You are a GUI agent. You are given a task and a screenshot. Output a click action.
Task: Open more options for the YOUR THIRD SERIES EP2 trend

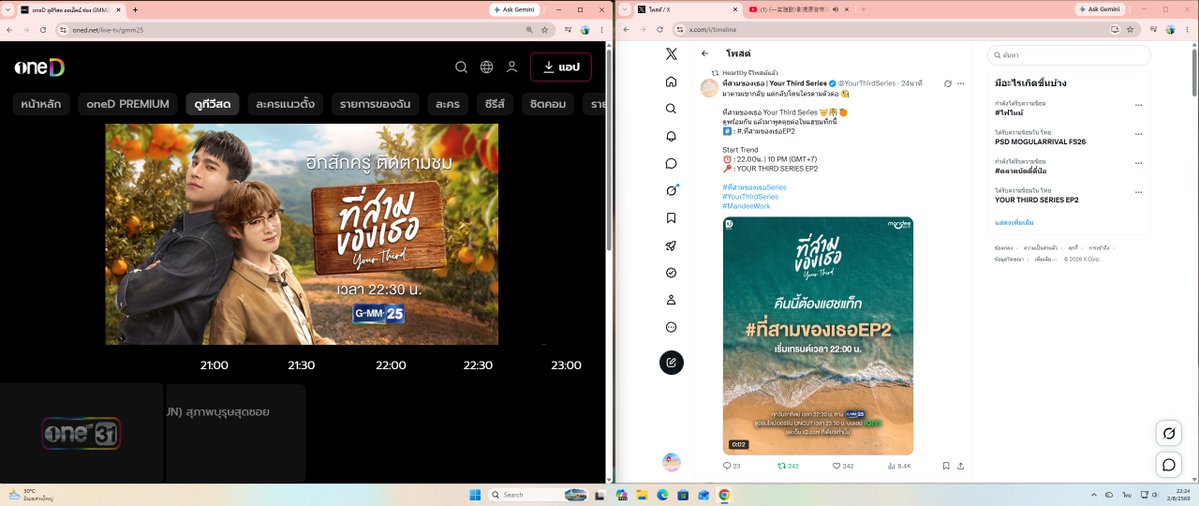tap(1138, 193)
